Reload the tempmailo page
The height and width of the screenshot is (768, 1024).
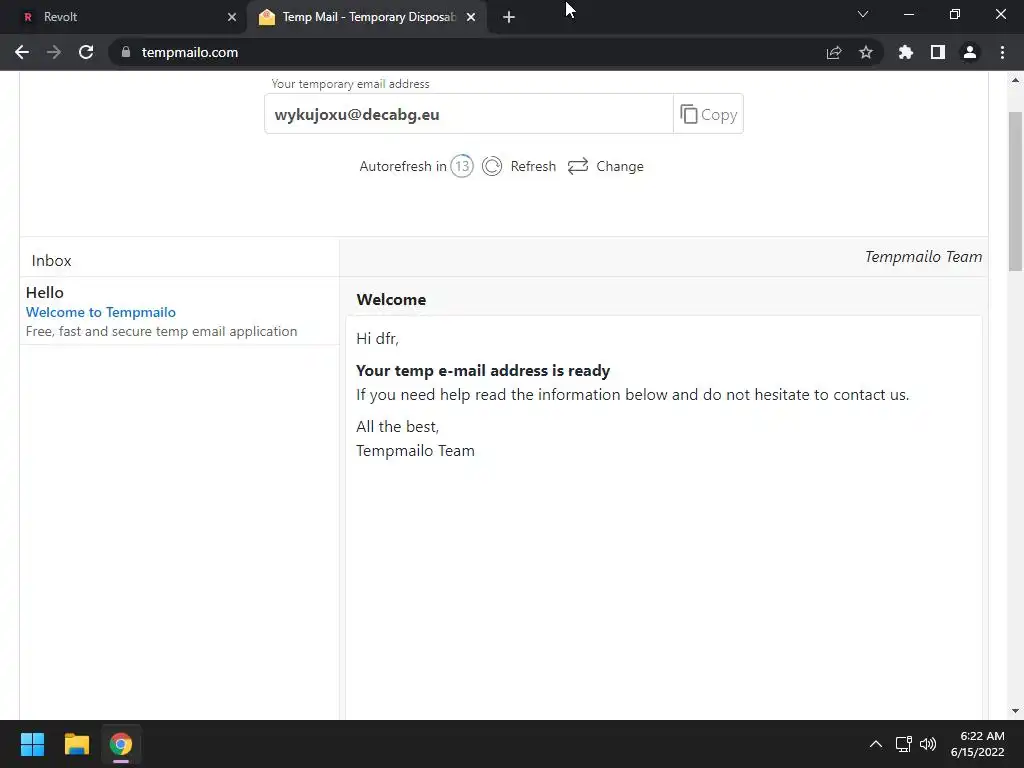coord(86,52)
